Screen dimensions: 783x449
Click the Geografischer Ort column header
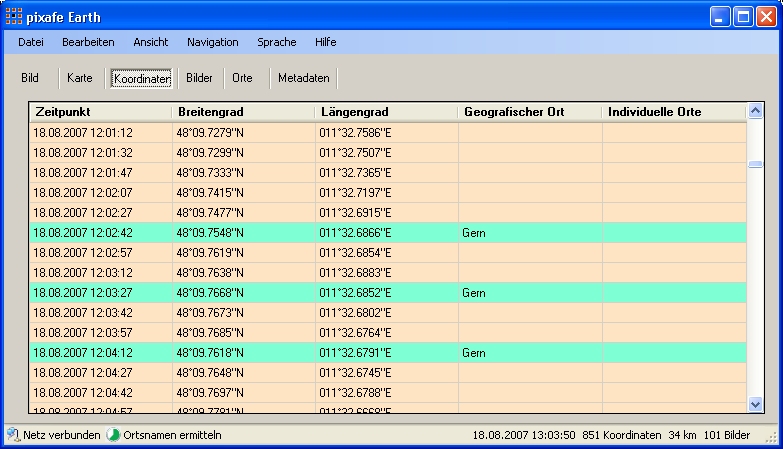529,112
